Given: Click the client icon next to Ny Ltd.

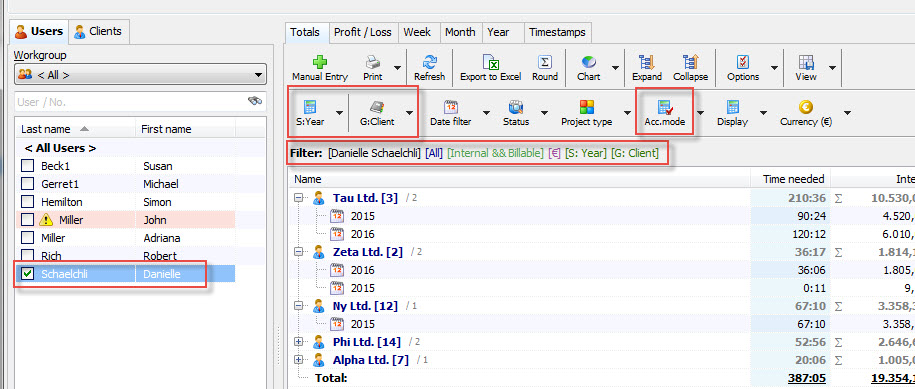Looking at the screenshot, I should tap(319, 306).
